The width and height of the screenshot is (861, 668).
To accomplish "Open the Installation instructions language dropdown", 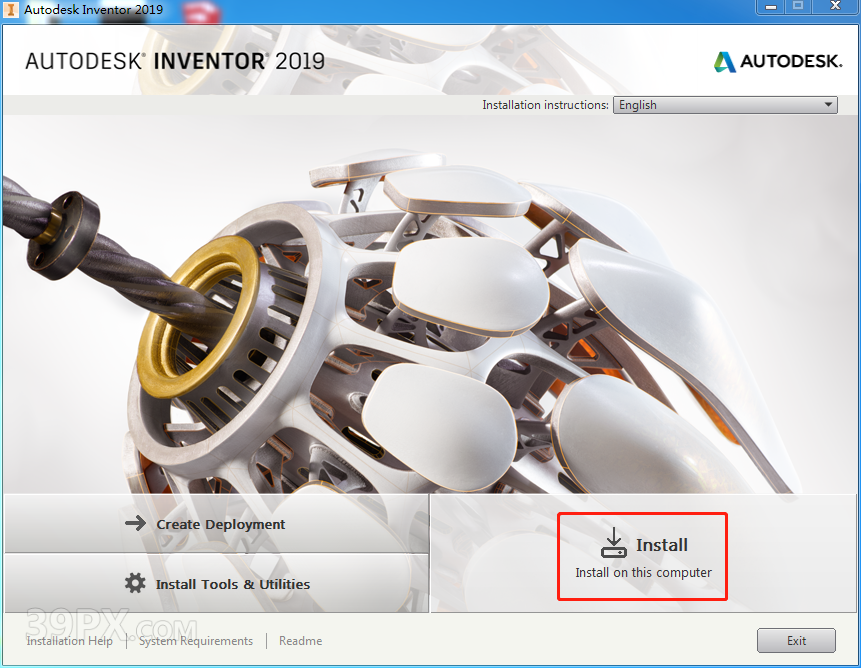I will tap(725, 105).
